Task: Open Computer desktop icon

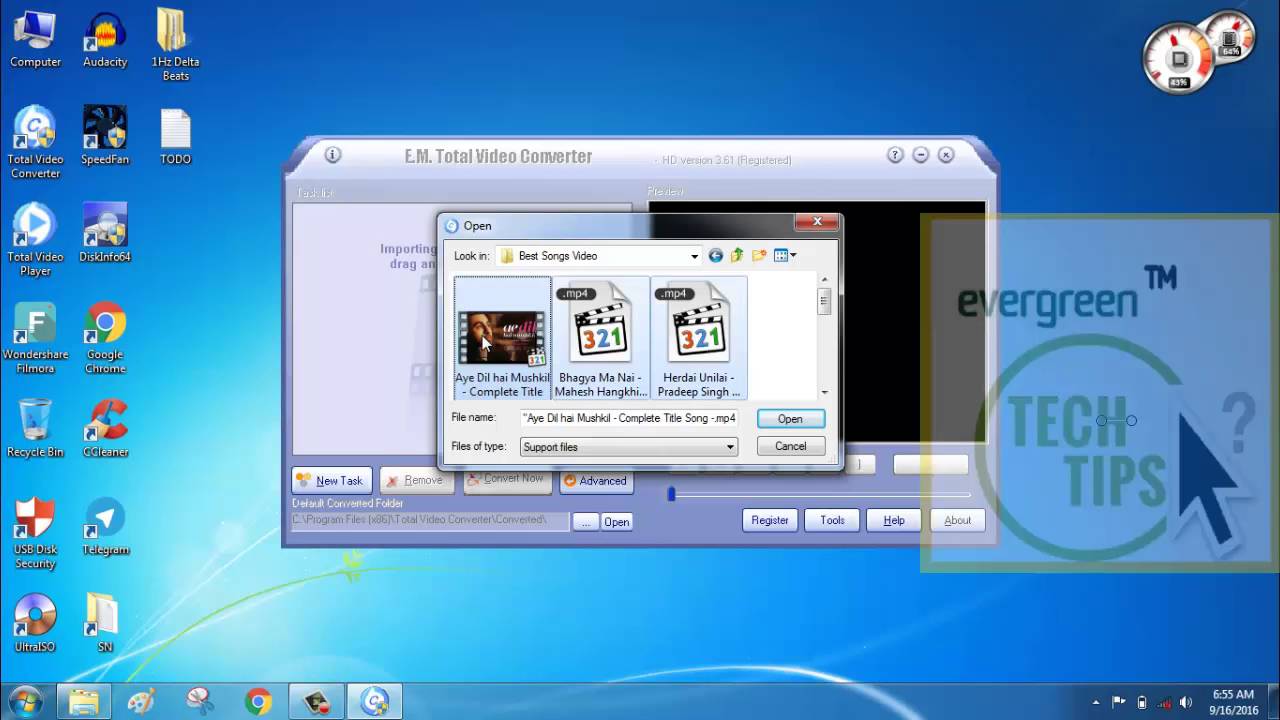Action: [x=35, y=38]
